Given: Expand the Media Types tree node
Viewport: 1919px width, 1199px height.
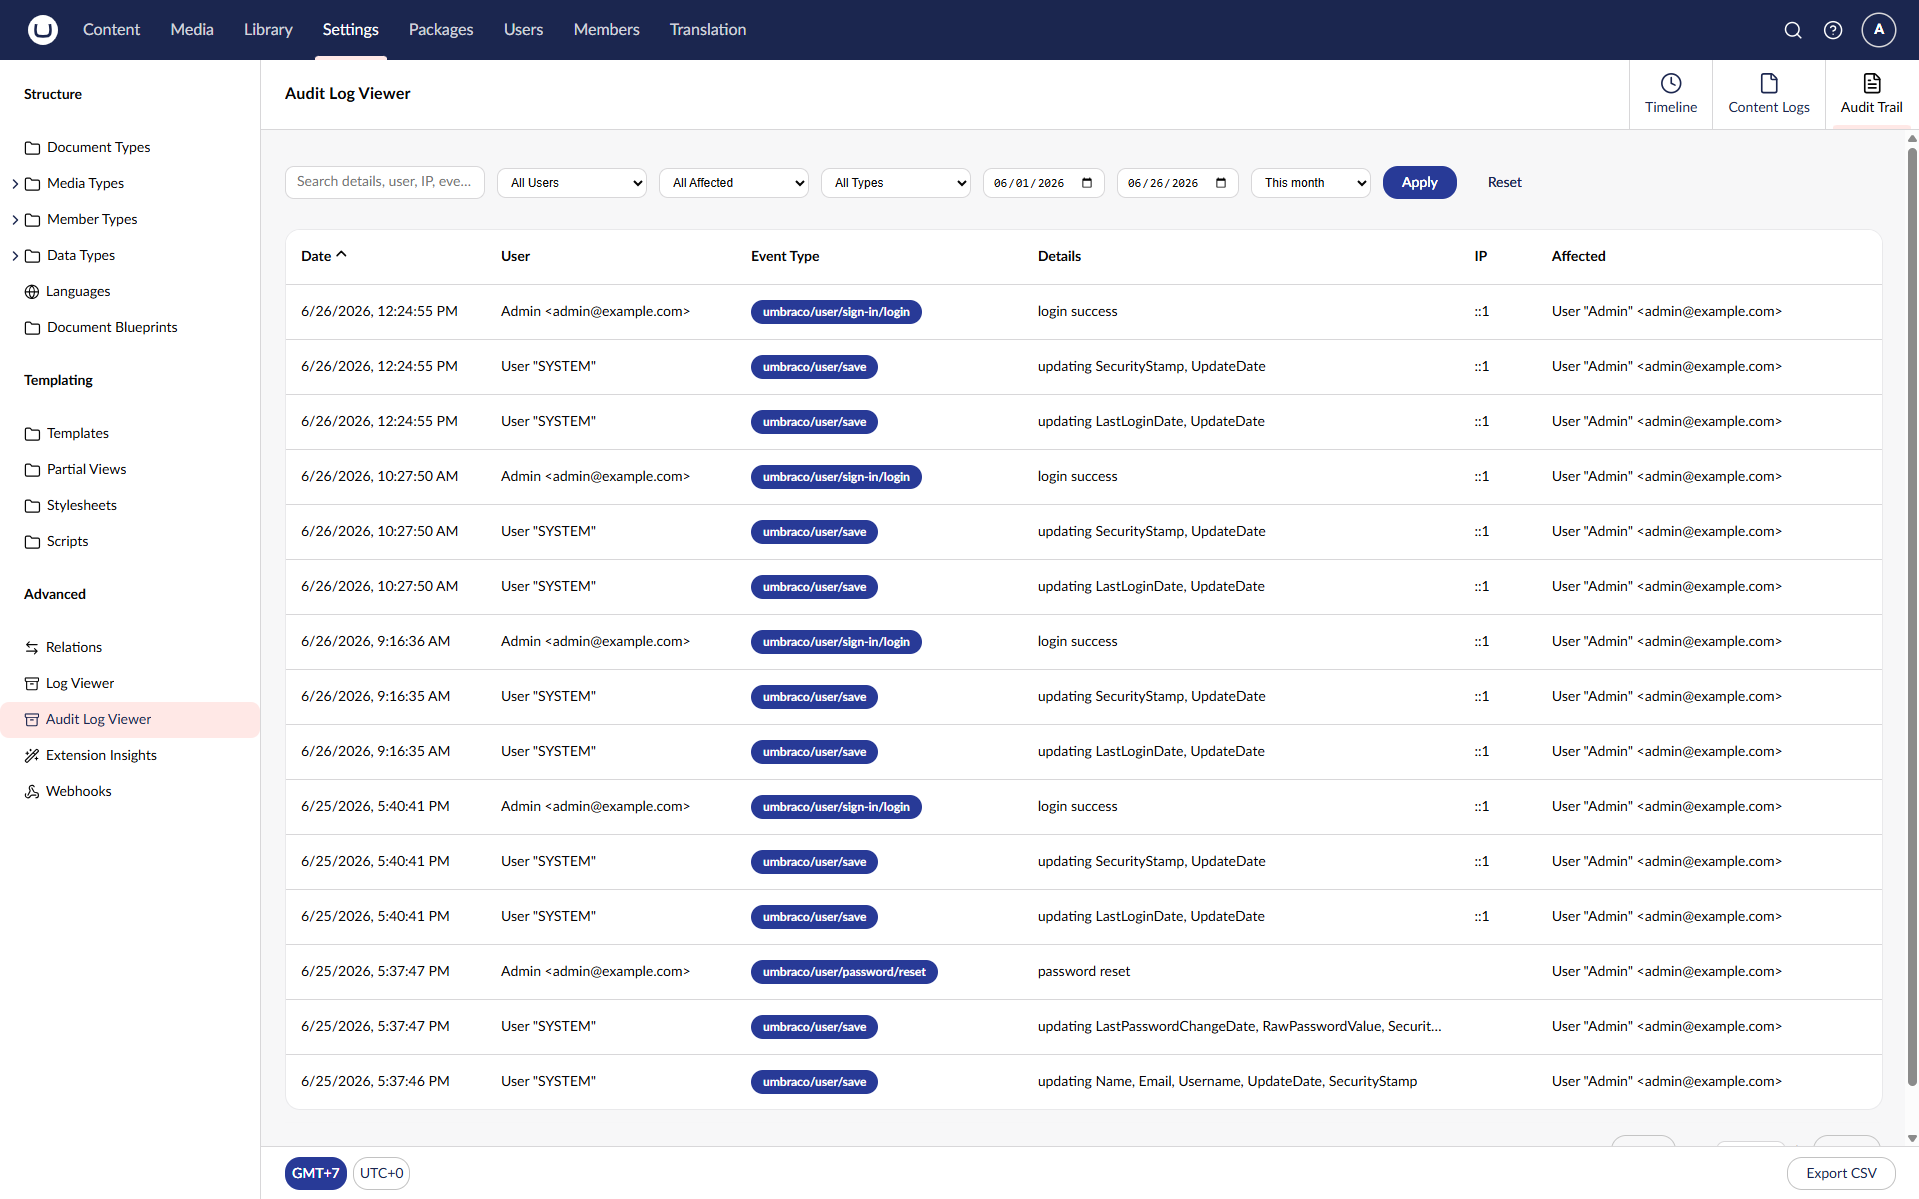Looking at the screenshot, I should pos(15,184).
